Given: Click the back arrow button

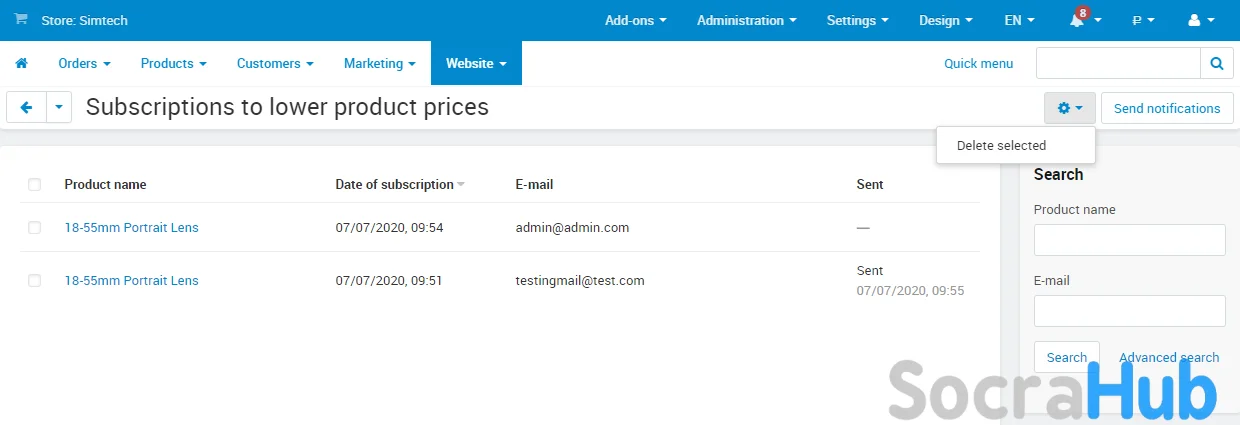Looking at the screenshot, I should [26, 108].
